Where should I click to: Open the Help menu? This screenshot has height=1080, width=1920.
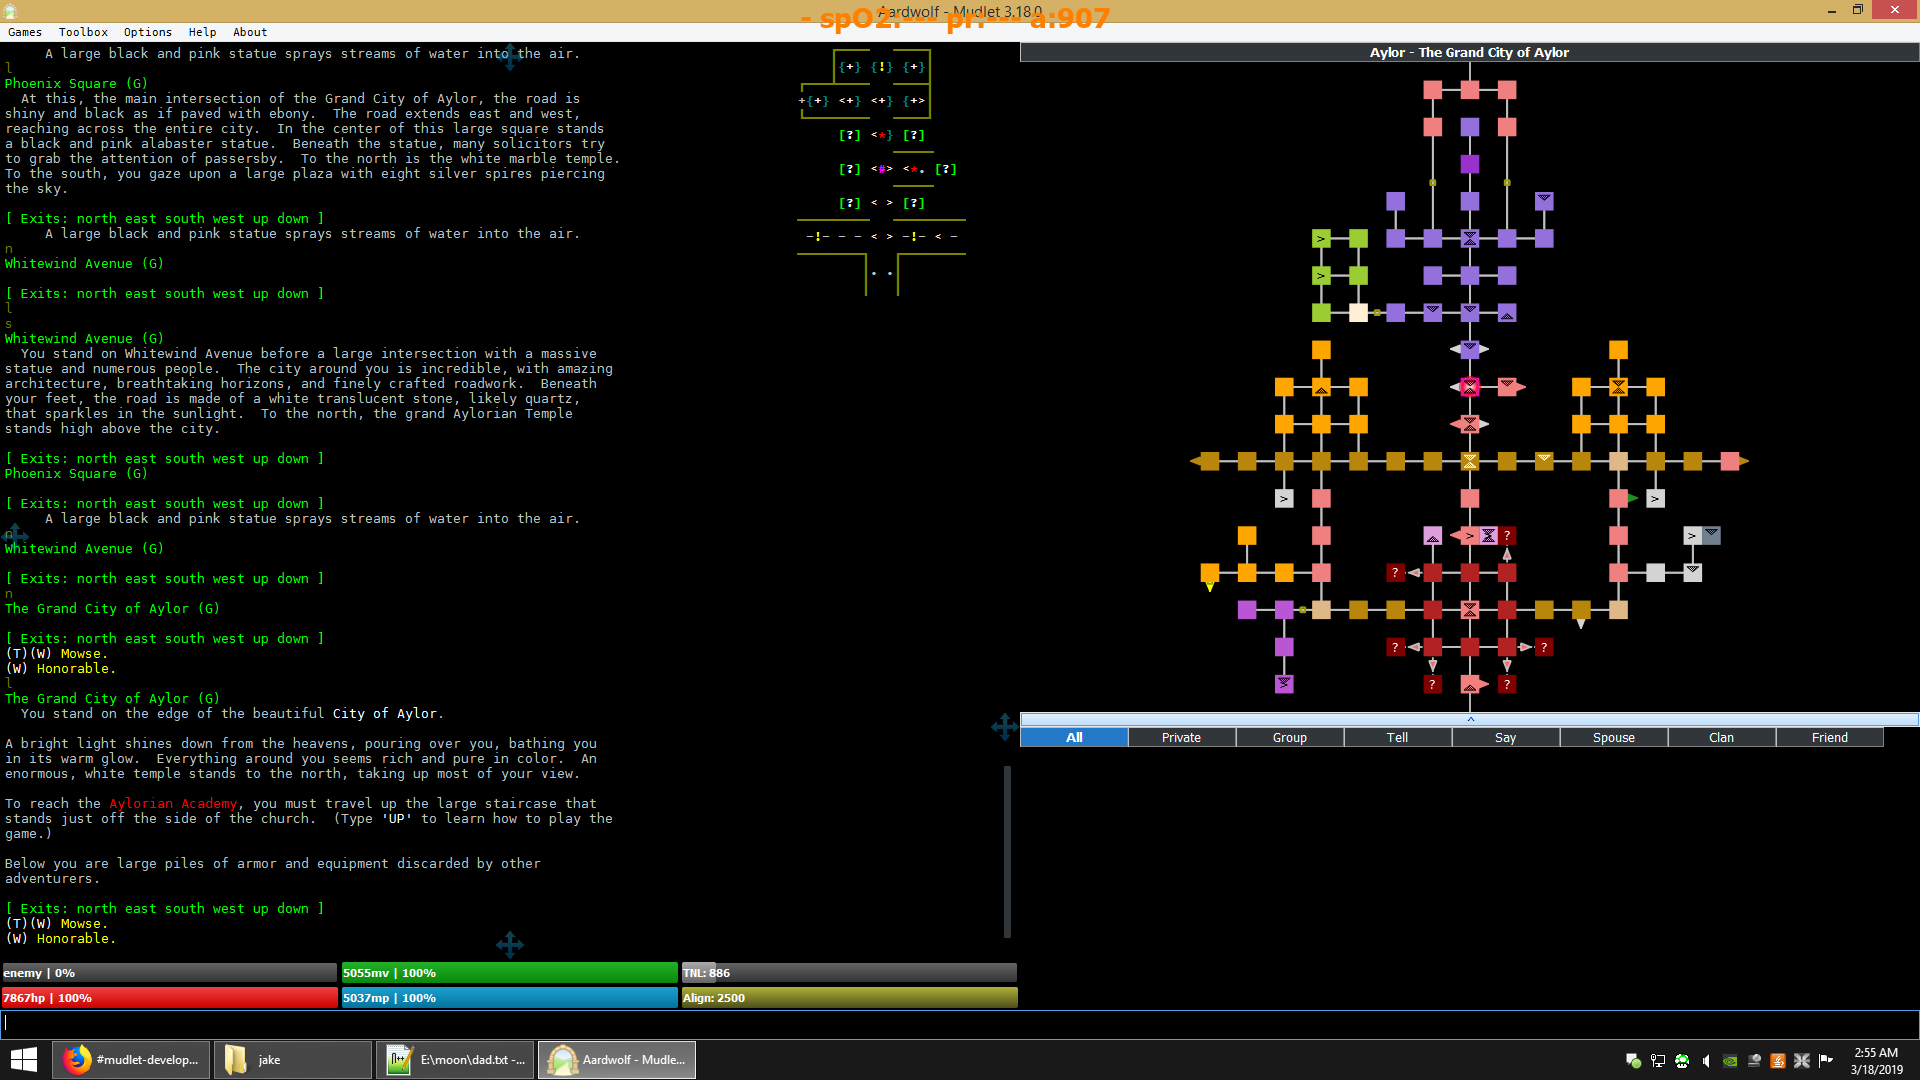point(202,32)
